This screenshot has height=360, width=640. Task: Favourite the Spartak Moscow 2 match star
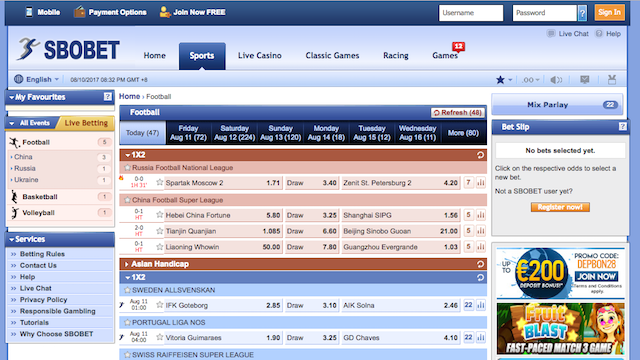click(x=160, y=182)
